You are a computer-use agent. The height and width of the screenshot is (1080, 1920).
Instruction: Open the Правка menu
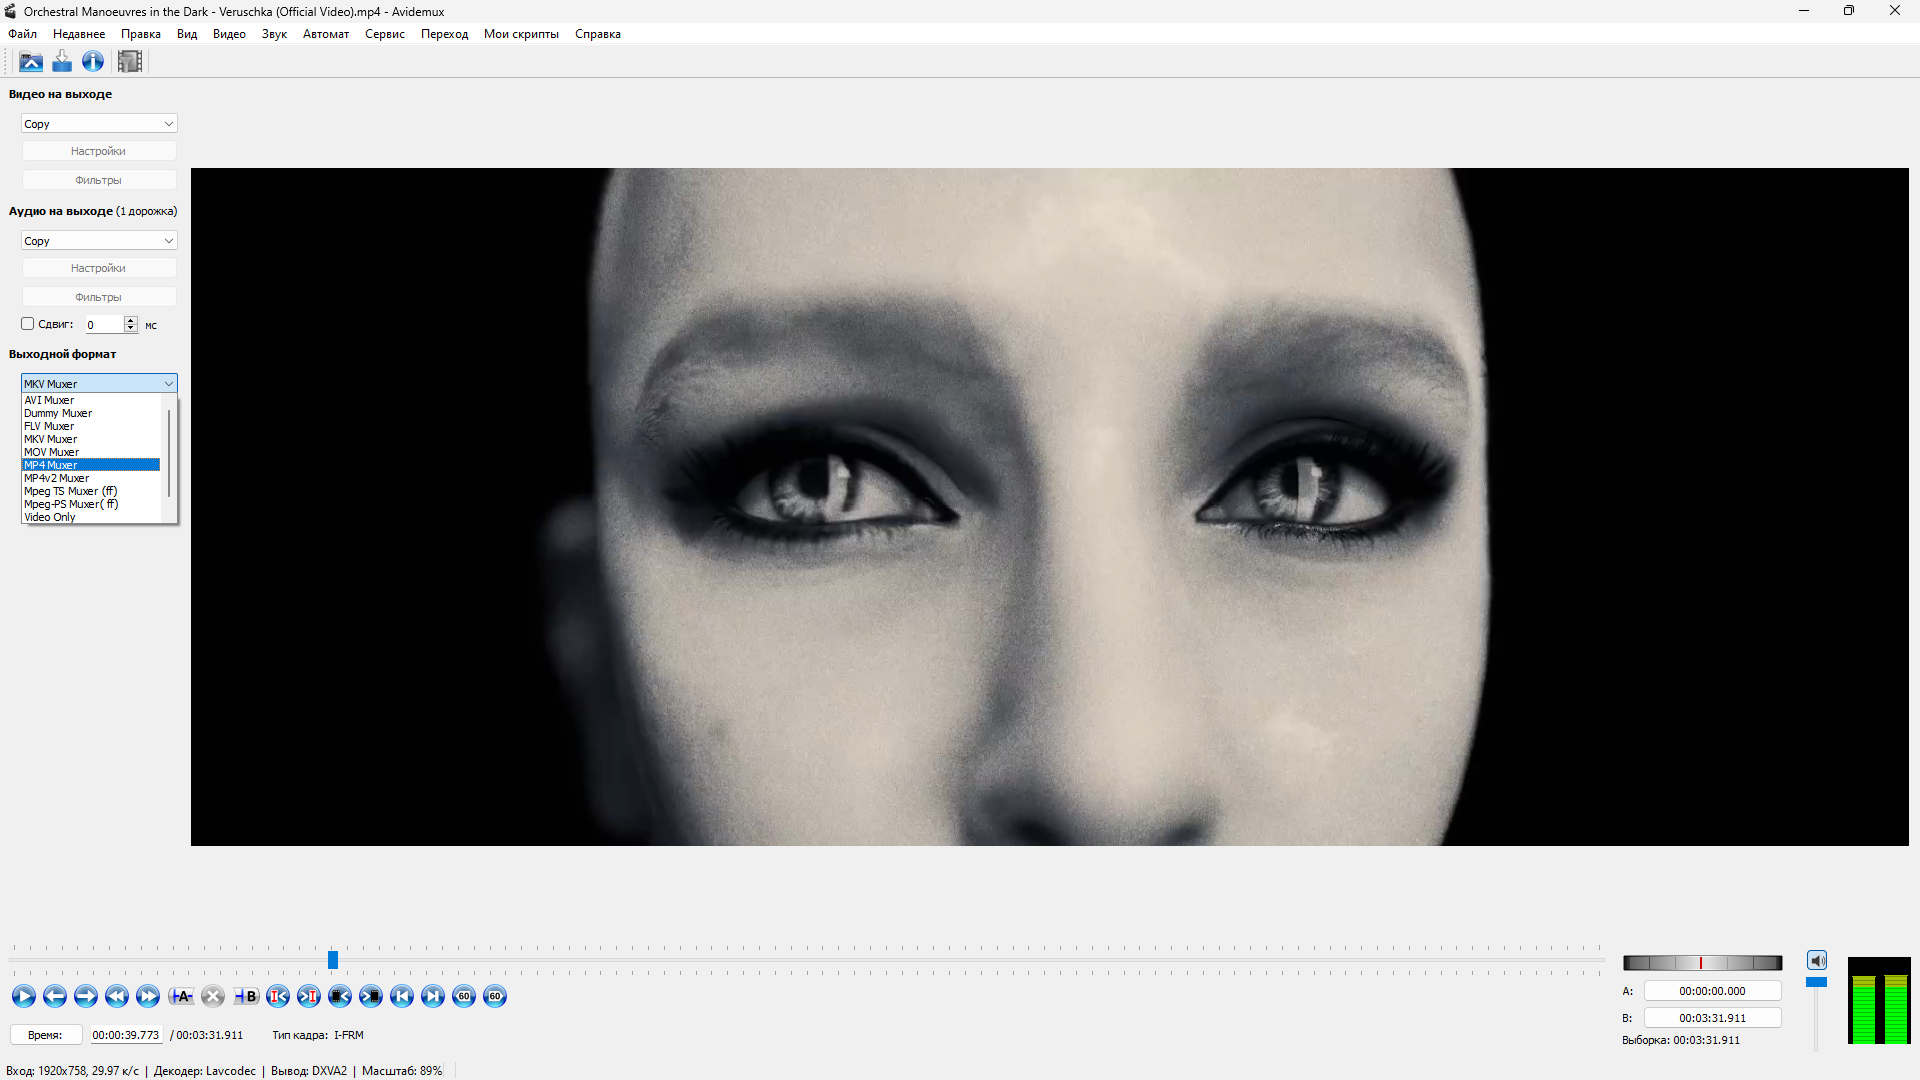pyautogui.click(x=141, y=34)
